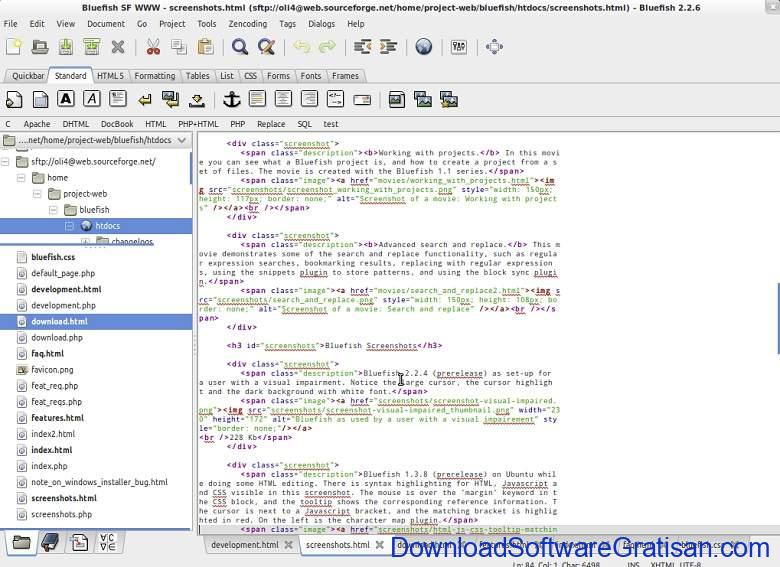780x567 pixels.
Task: Indent the selection using toolbar icon
Action: click(389, 47)
